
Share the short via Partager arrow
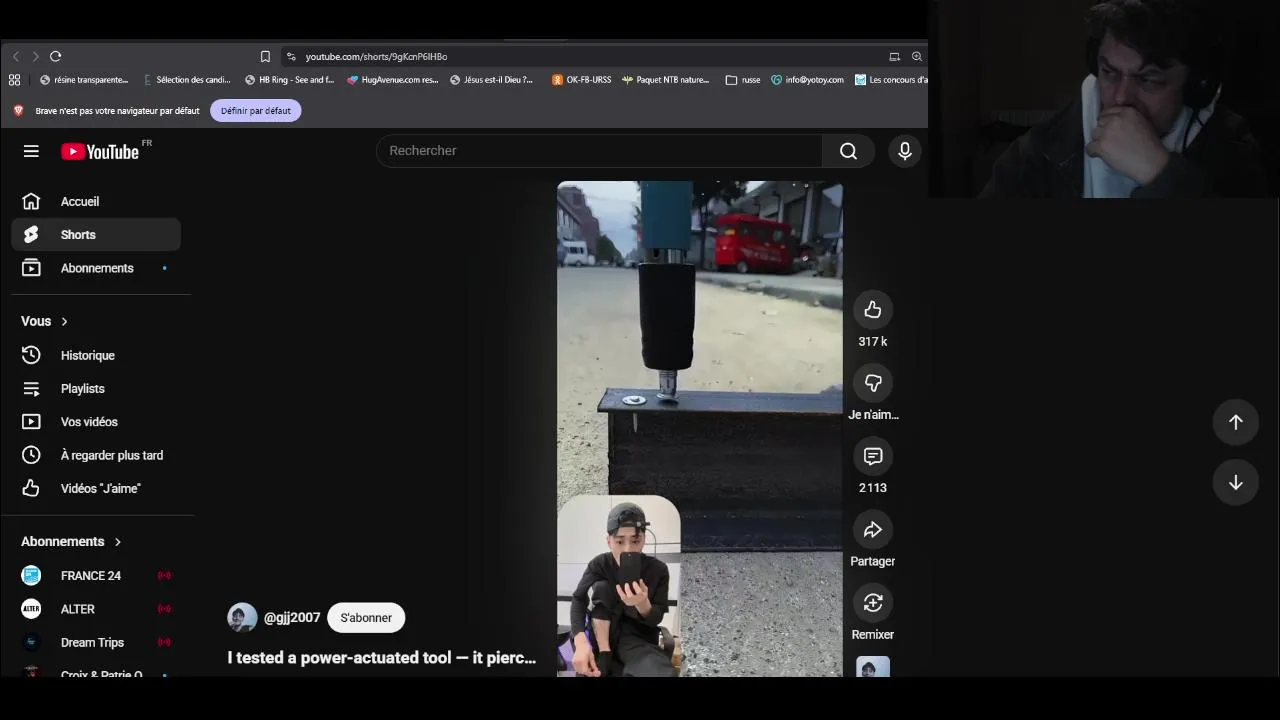coord(873,530)
